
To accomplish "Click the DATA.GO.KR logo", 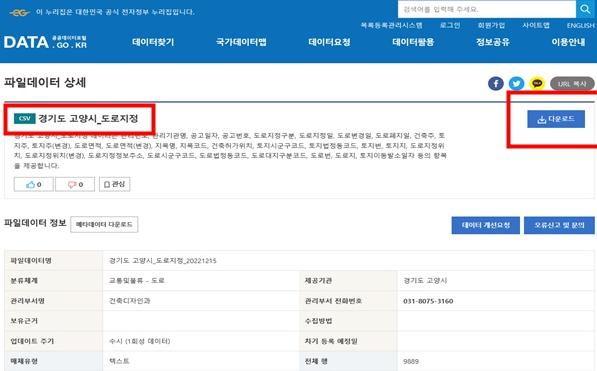I will (x=45, y=42).
